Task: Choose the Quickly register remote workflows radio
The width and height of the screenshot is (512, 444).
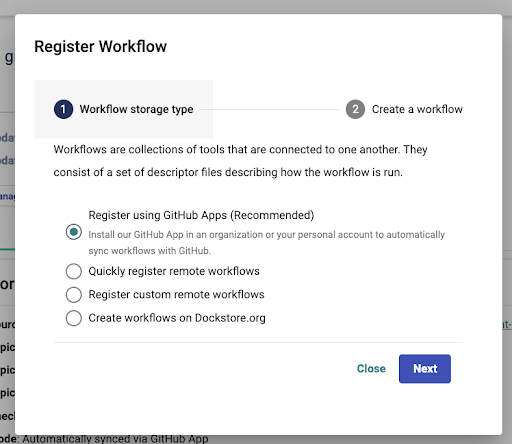Action: pyautogui.click(x=74, y=271)
